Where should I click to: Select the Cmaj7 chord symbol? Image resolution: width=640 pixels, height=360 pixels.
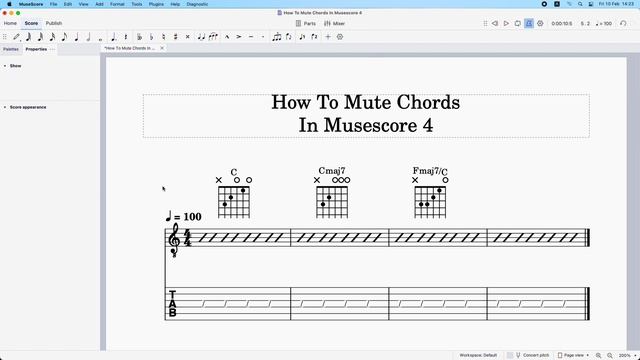(x=332, y=171)
